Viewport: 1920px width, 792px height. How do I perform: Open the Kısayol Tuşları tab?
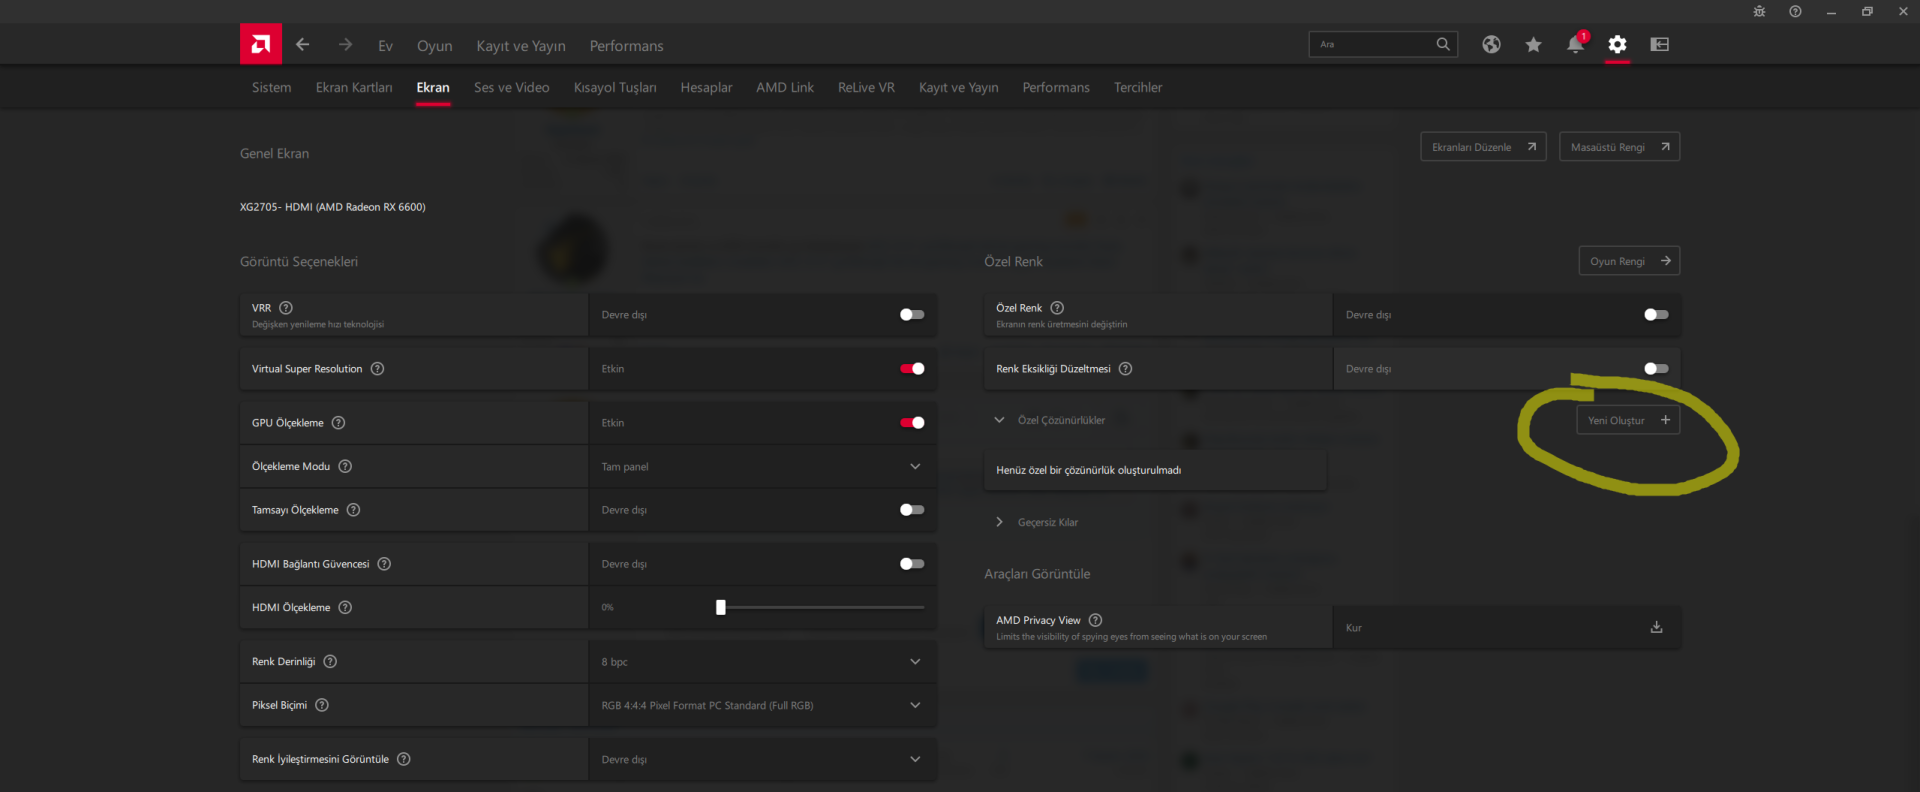(615, 88)
